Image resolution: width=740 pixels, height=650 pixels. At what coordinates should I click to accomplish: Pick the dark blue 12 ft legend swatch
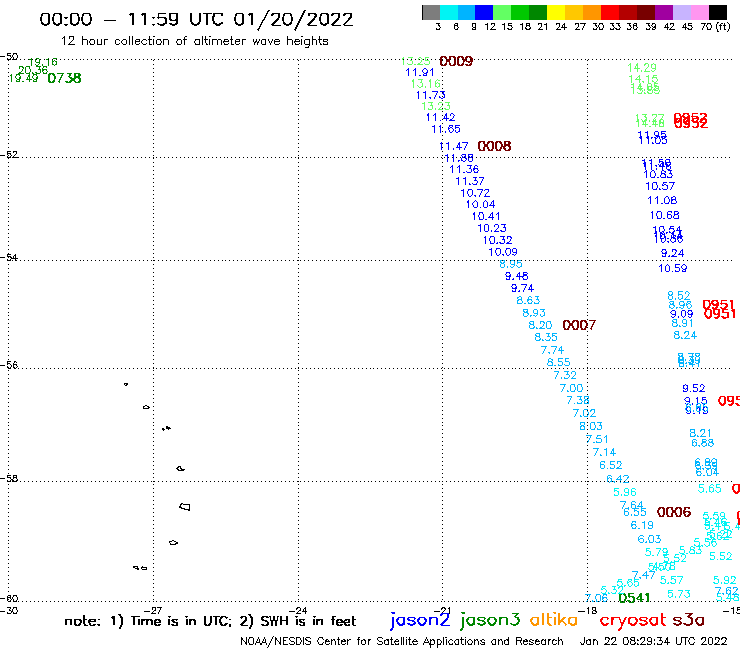(484, 12)
